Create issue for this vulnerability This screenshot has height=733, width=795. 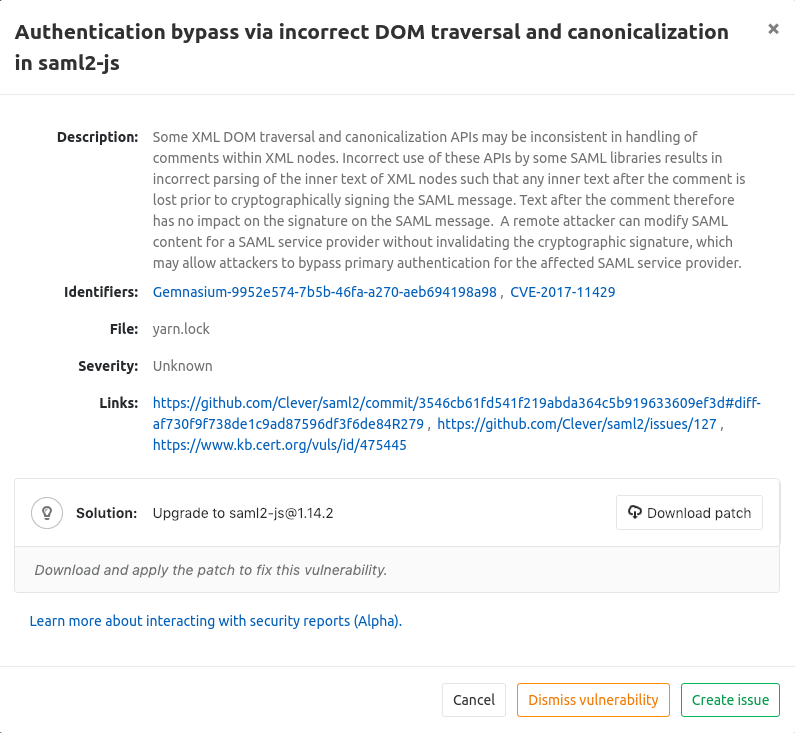pyautogui.click(x=730, y=700)
